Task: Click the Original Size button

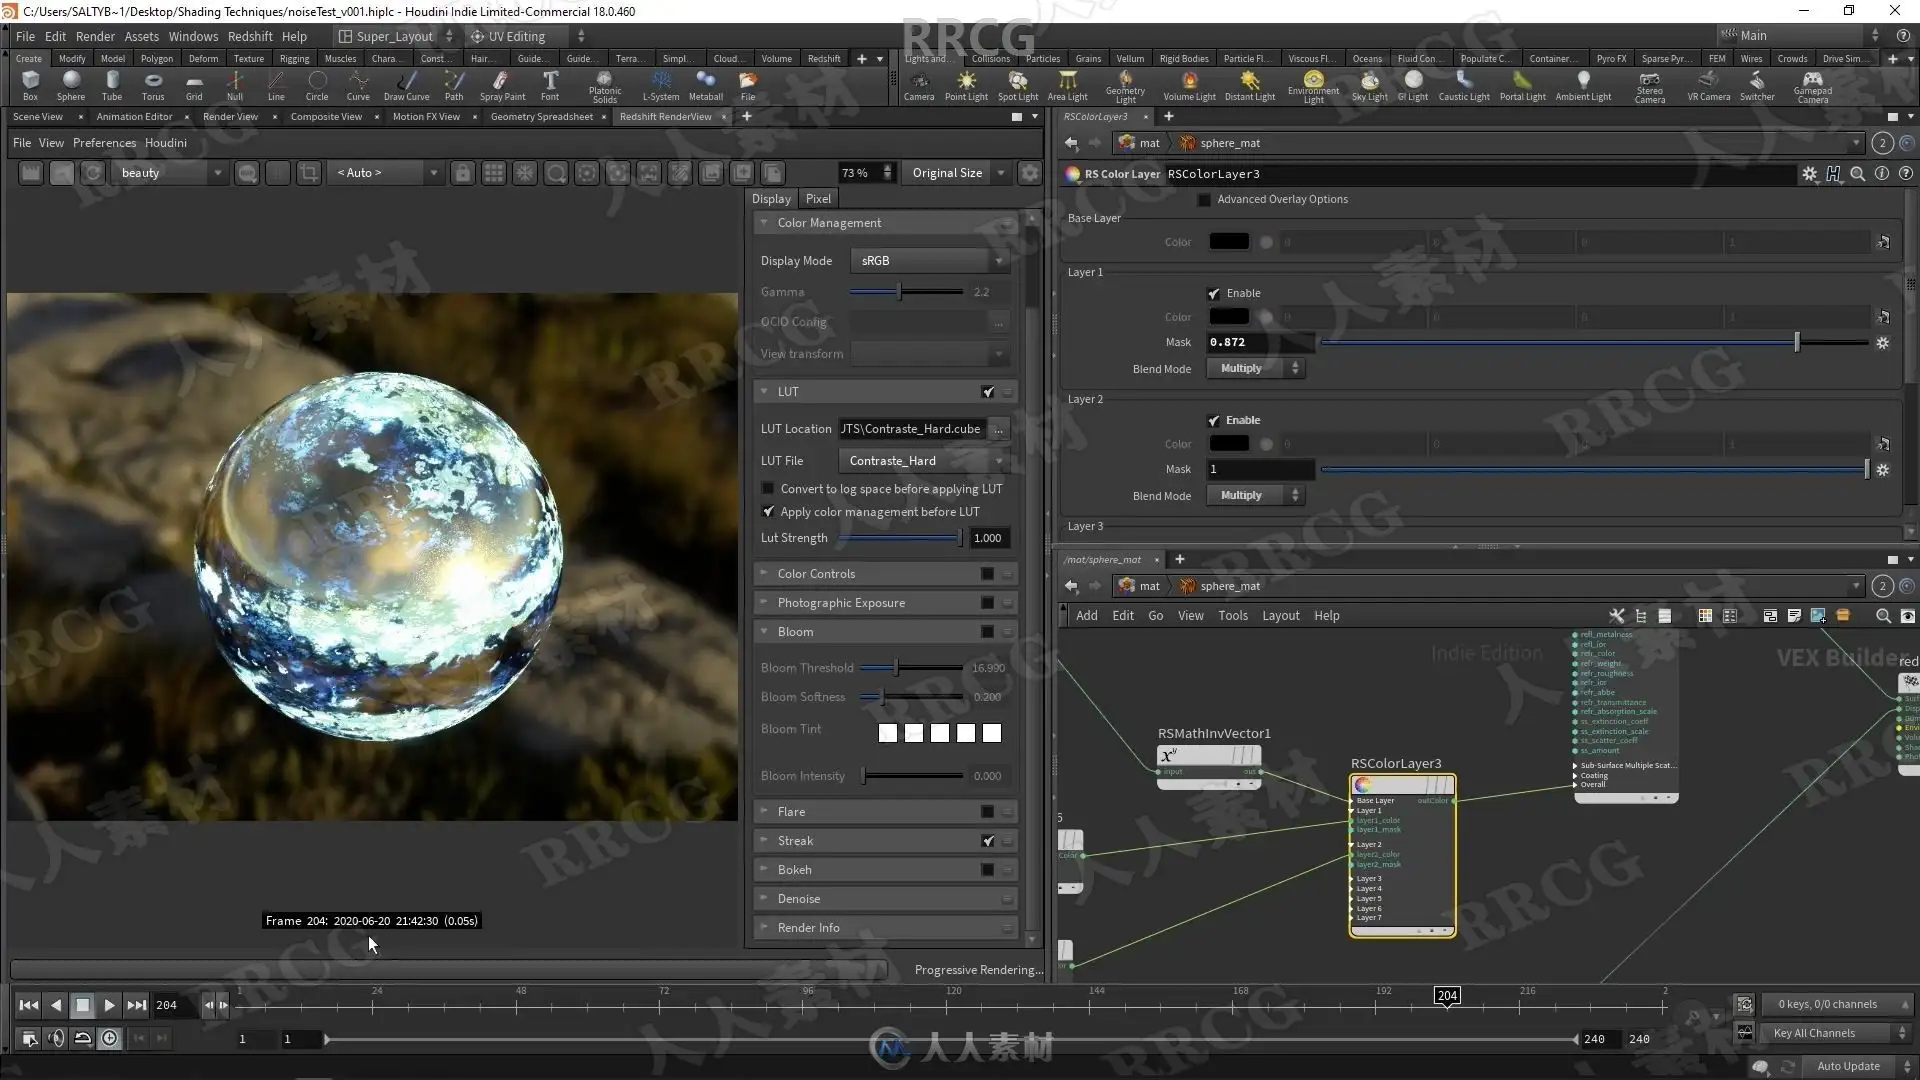Action: tap(946, 173)
